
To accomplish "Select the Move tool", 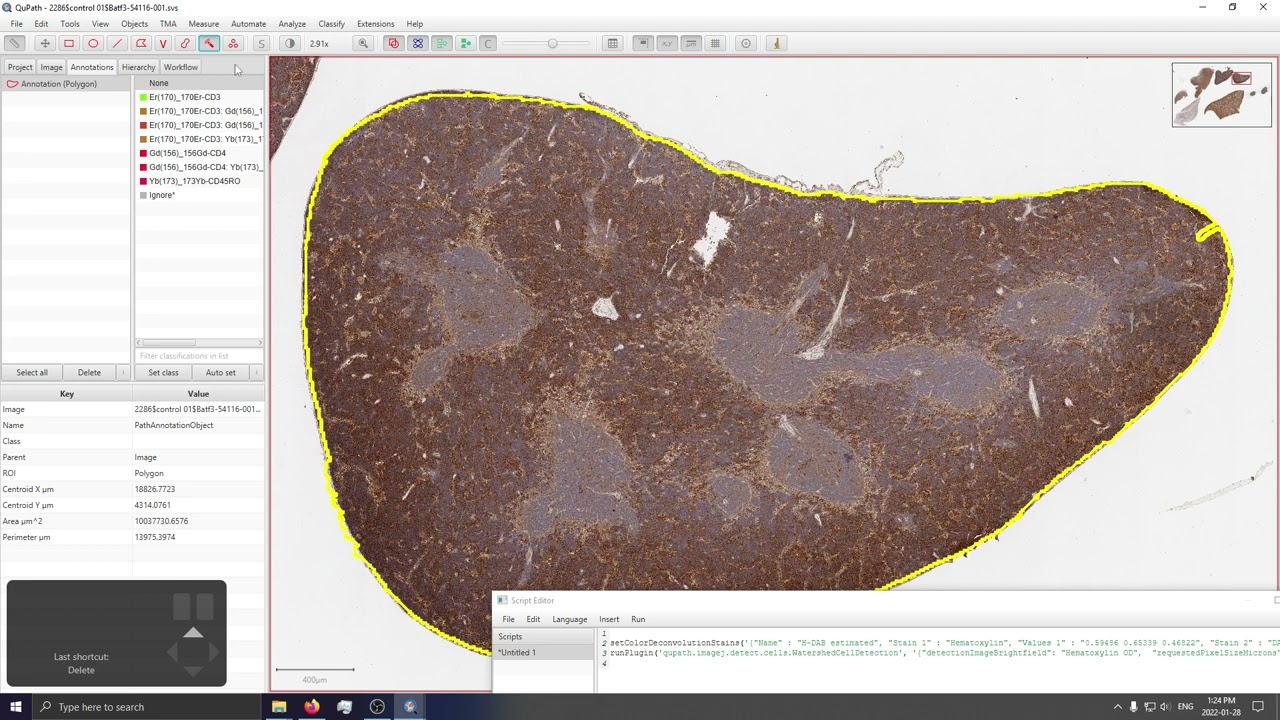I will [45, 43].
